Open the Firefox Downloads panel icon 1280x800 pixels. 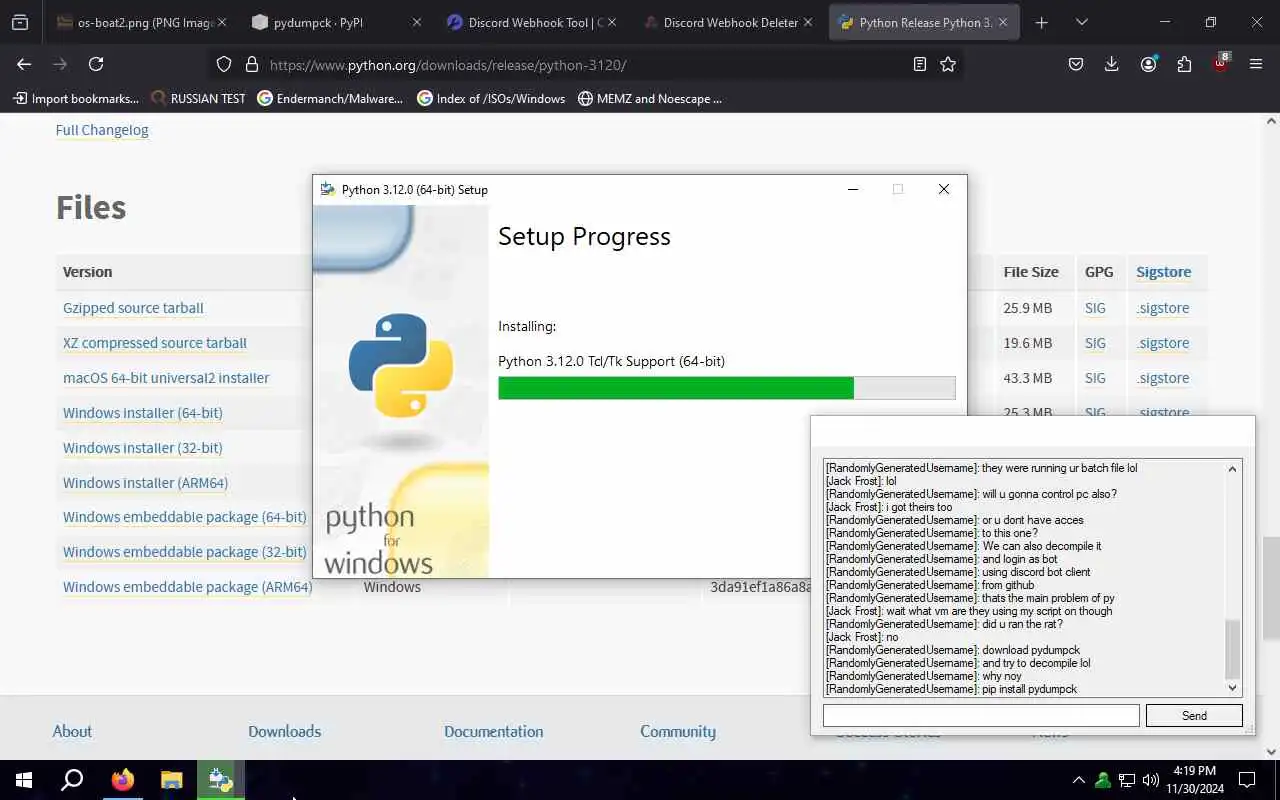[1112, 64]
